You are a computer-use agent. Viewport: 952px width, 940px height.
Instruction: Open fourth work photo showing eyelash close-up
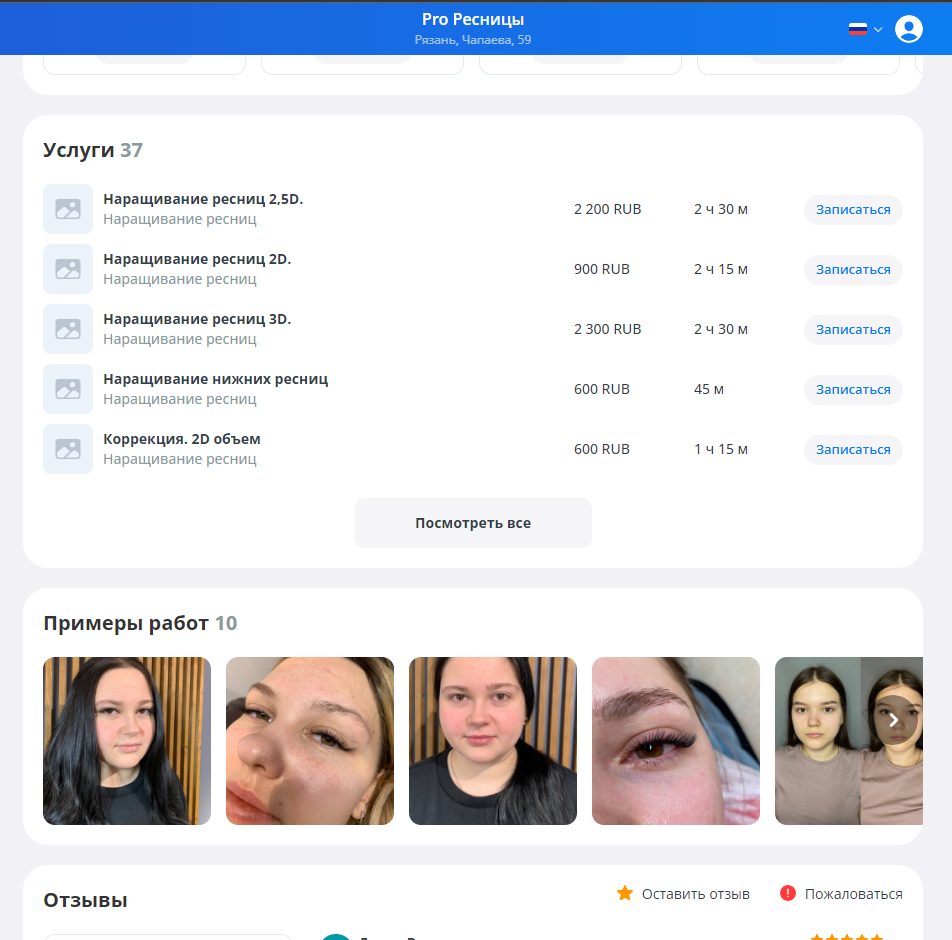point(676,741)
